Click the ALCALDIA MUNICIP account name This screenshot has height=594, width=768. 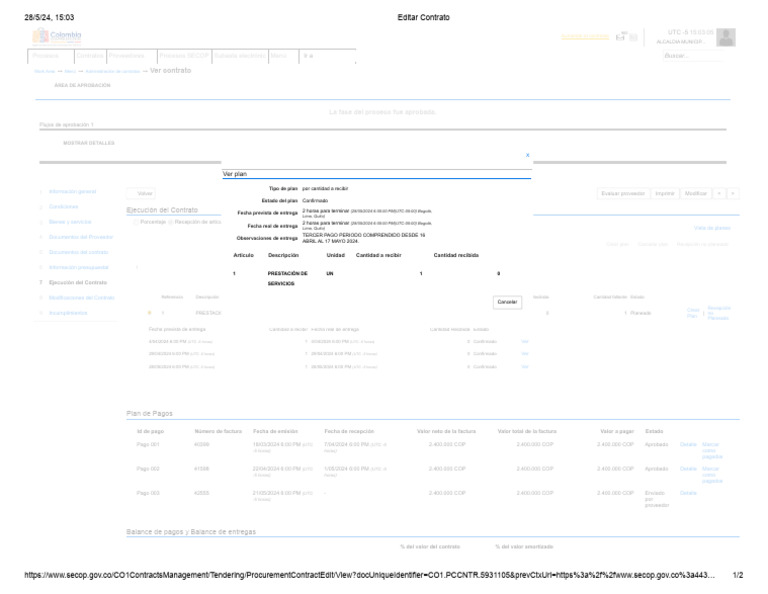tap(679, 42)
